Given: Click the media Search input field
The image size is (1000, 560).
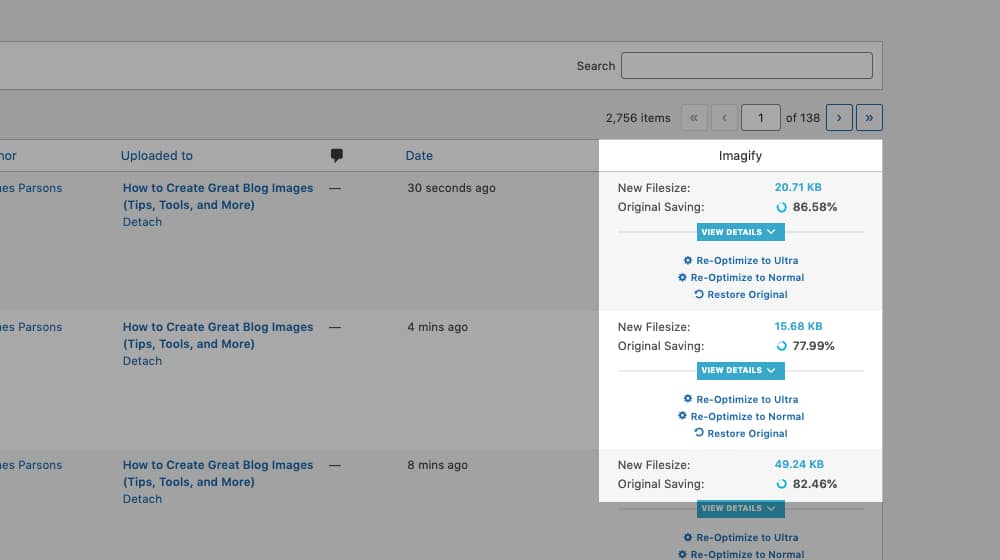Looking at the screenshot, I should [746, 66].
